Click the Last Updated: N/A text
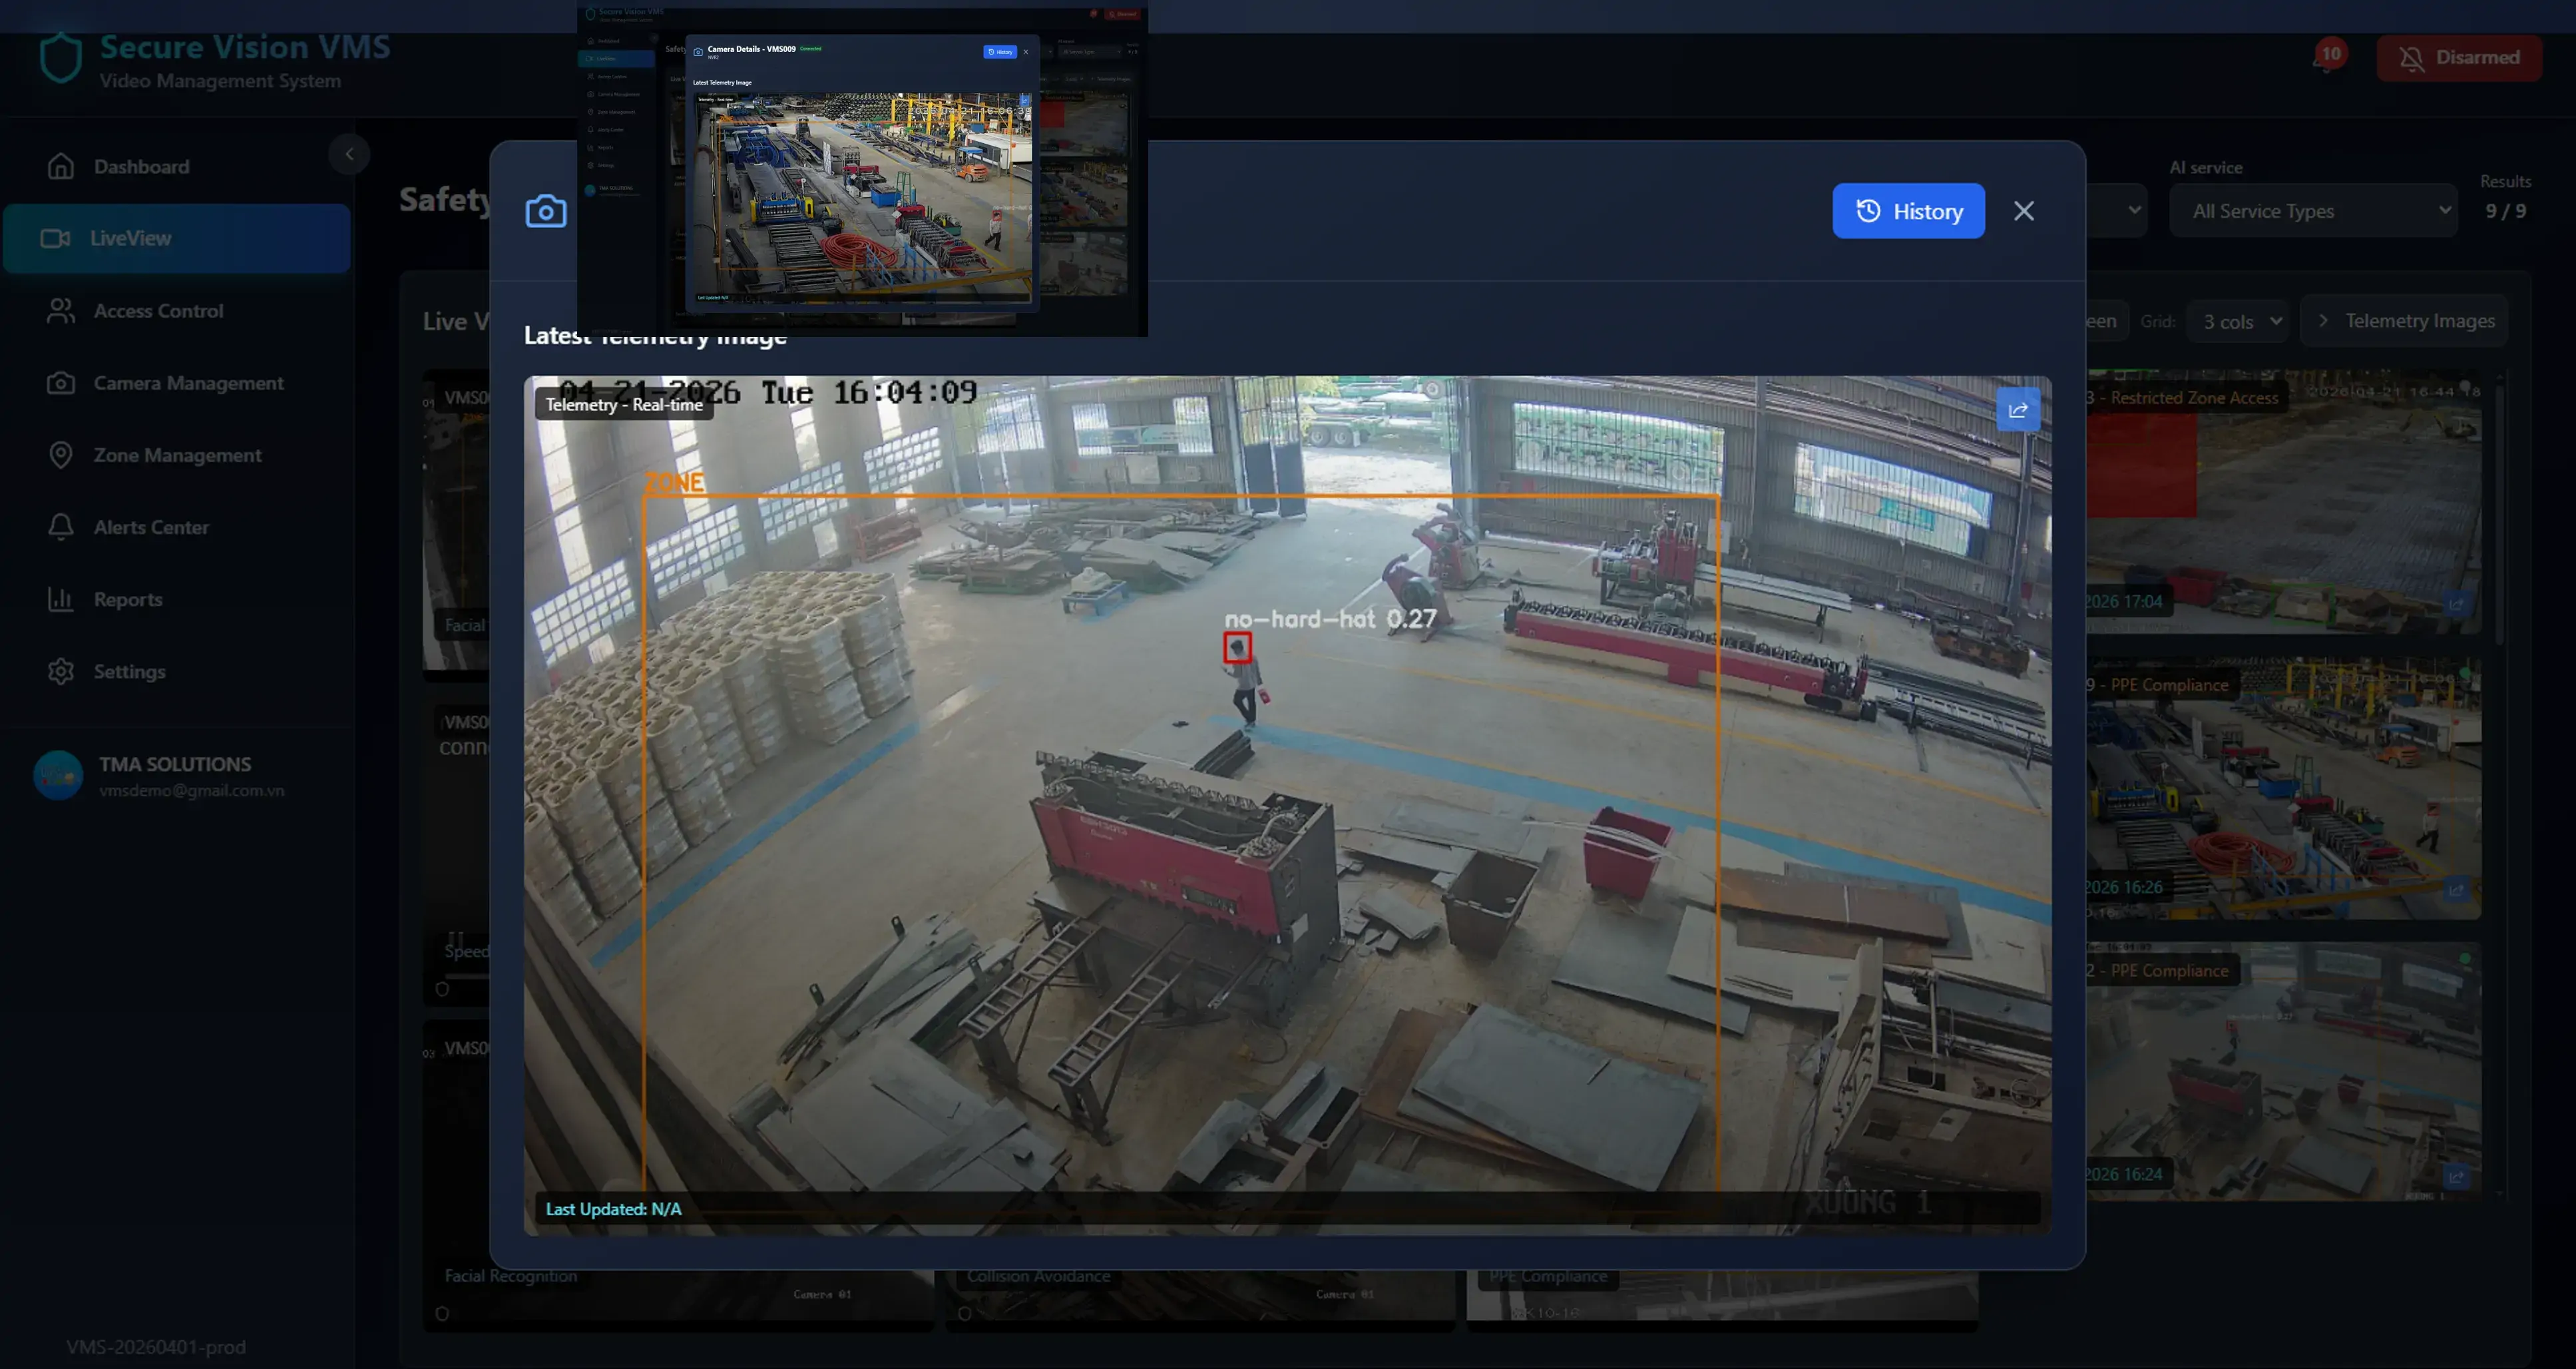Screen dimensions: 2576x1369 tap(613, 1209)
